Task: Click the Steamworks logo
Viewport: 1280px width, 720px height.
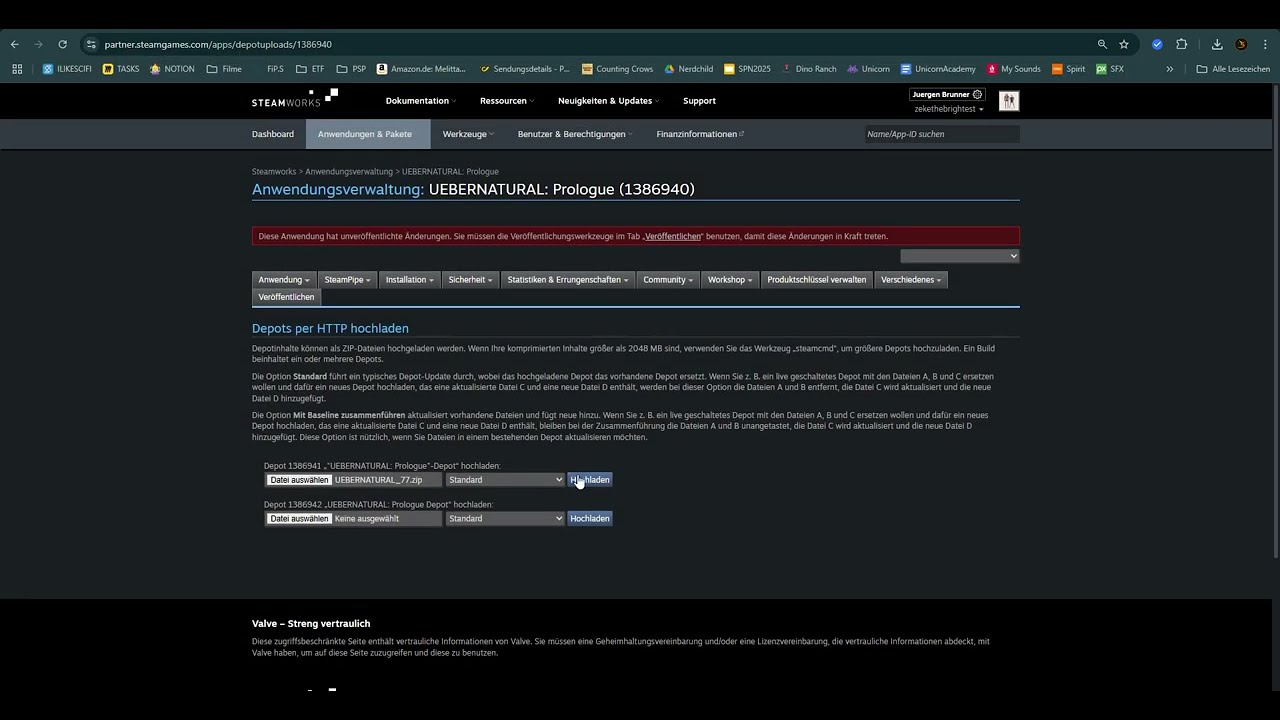Action: [295, 97]
